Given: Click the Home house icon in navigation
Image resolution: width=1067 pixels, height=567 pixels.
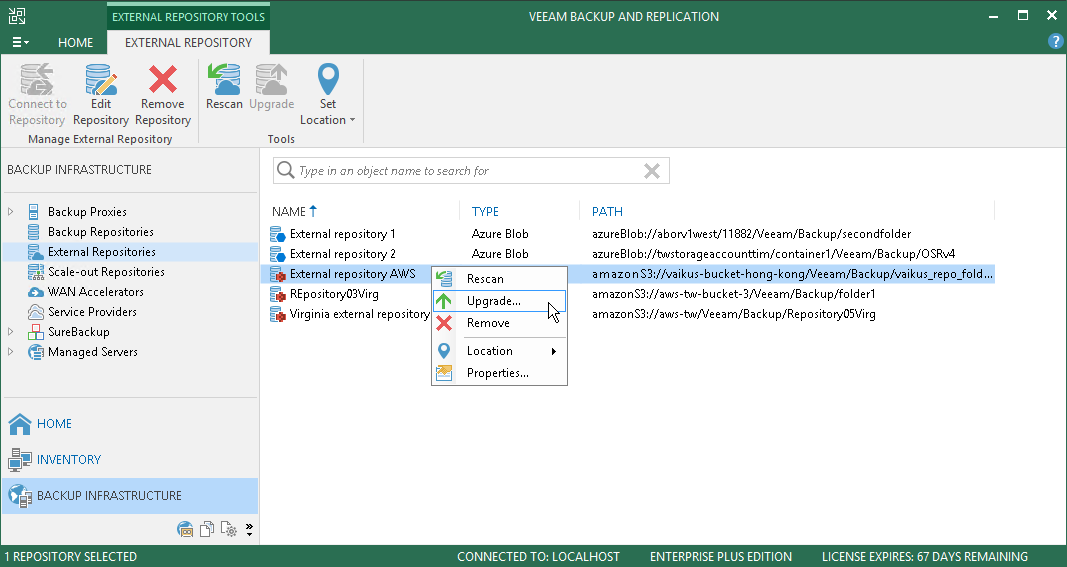Looking at the screenshot, I should (x=19, y=424).
